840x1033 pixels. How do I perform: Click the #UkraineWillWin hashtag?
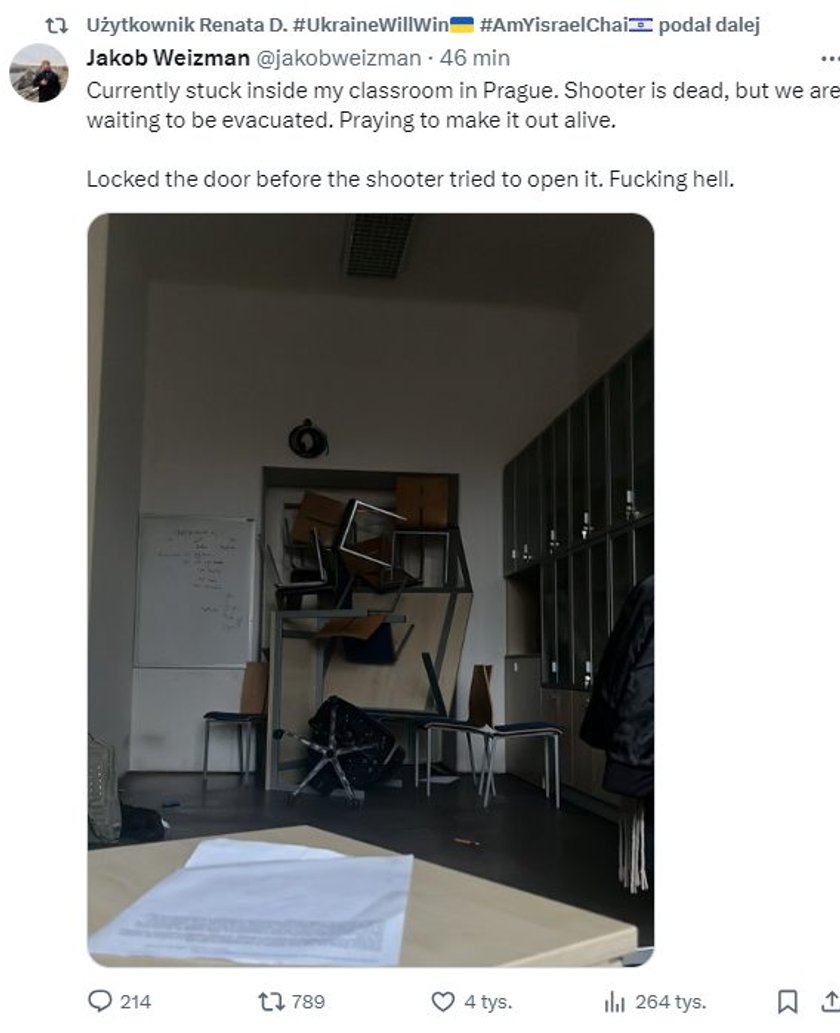pyautogui.click(x=383, y=25)
